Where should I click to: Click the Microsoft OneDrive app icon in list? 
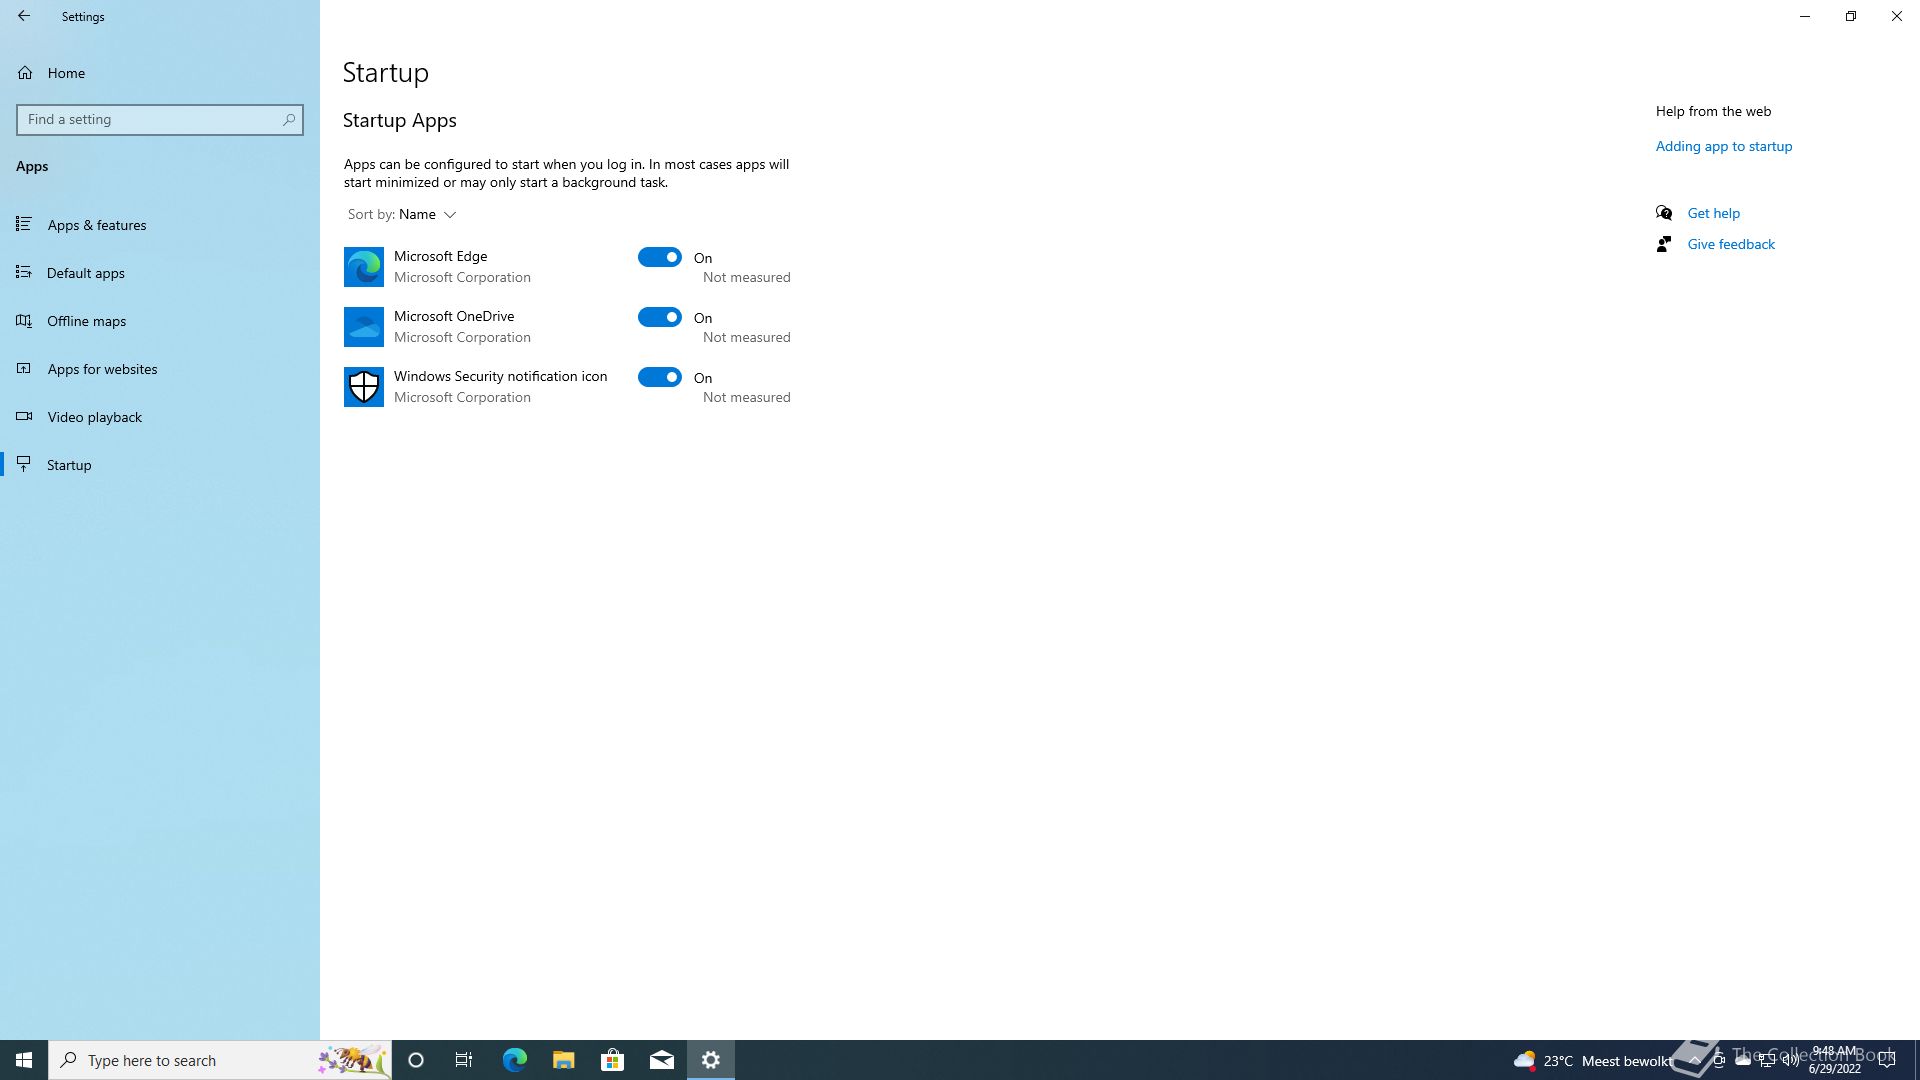click(364, 327)
